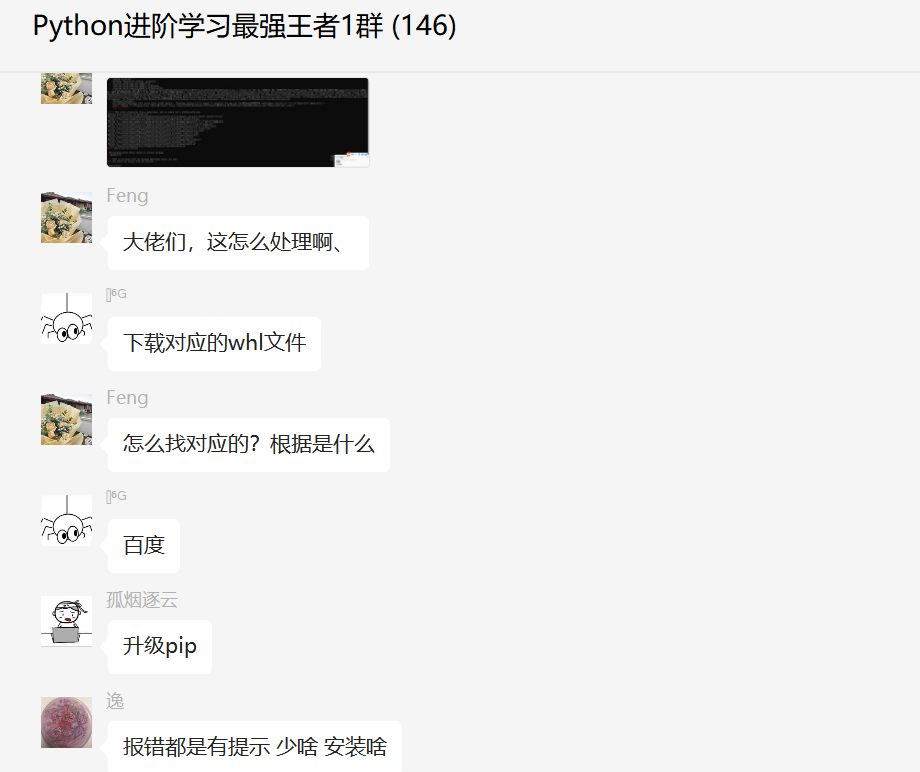Click spider avatar beside whl文件 message
Viewport: 920px width, 772px height.
coord(66,318)
